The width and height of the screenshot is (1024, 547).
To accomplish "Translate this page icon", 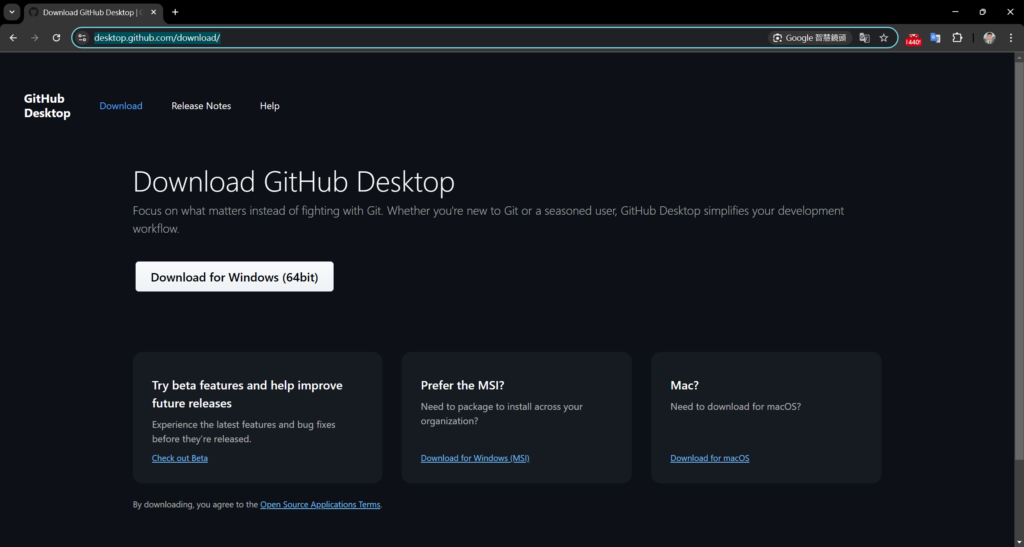I will click(x=865, y=38).
